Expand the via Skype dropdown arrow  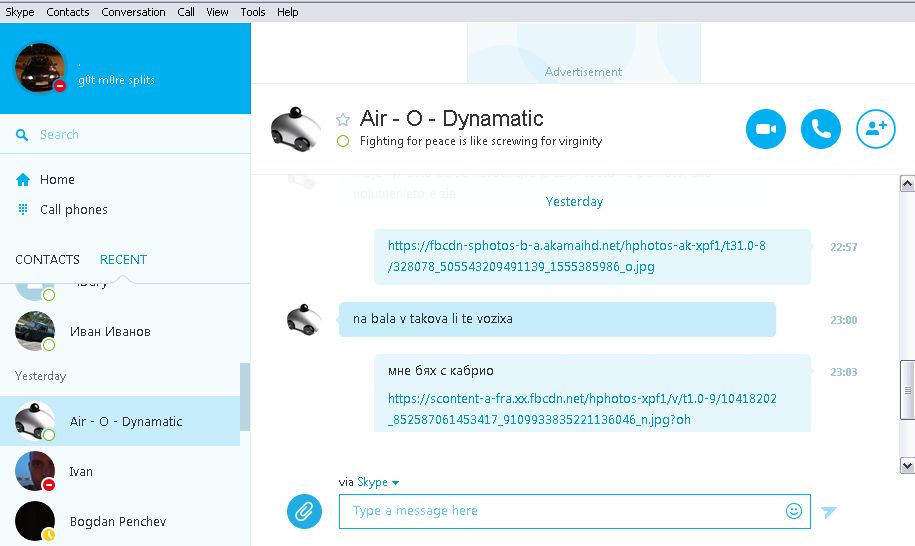(x=395, y=482)
